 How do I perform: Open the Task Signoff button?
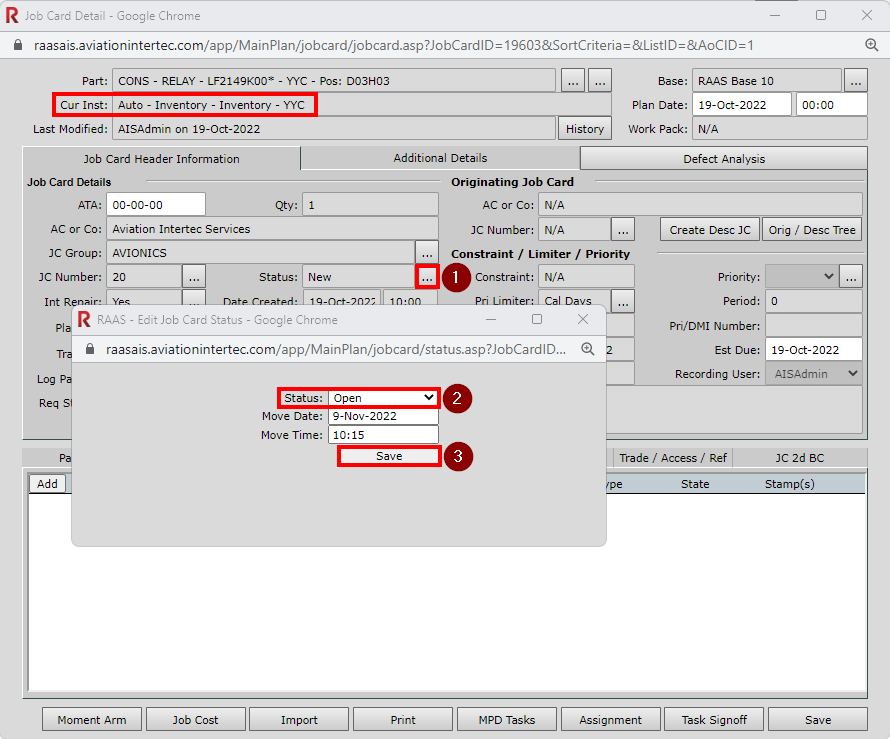point(714,719)
